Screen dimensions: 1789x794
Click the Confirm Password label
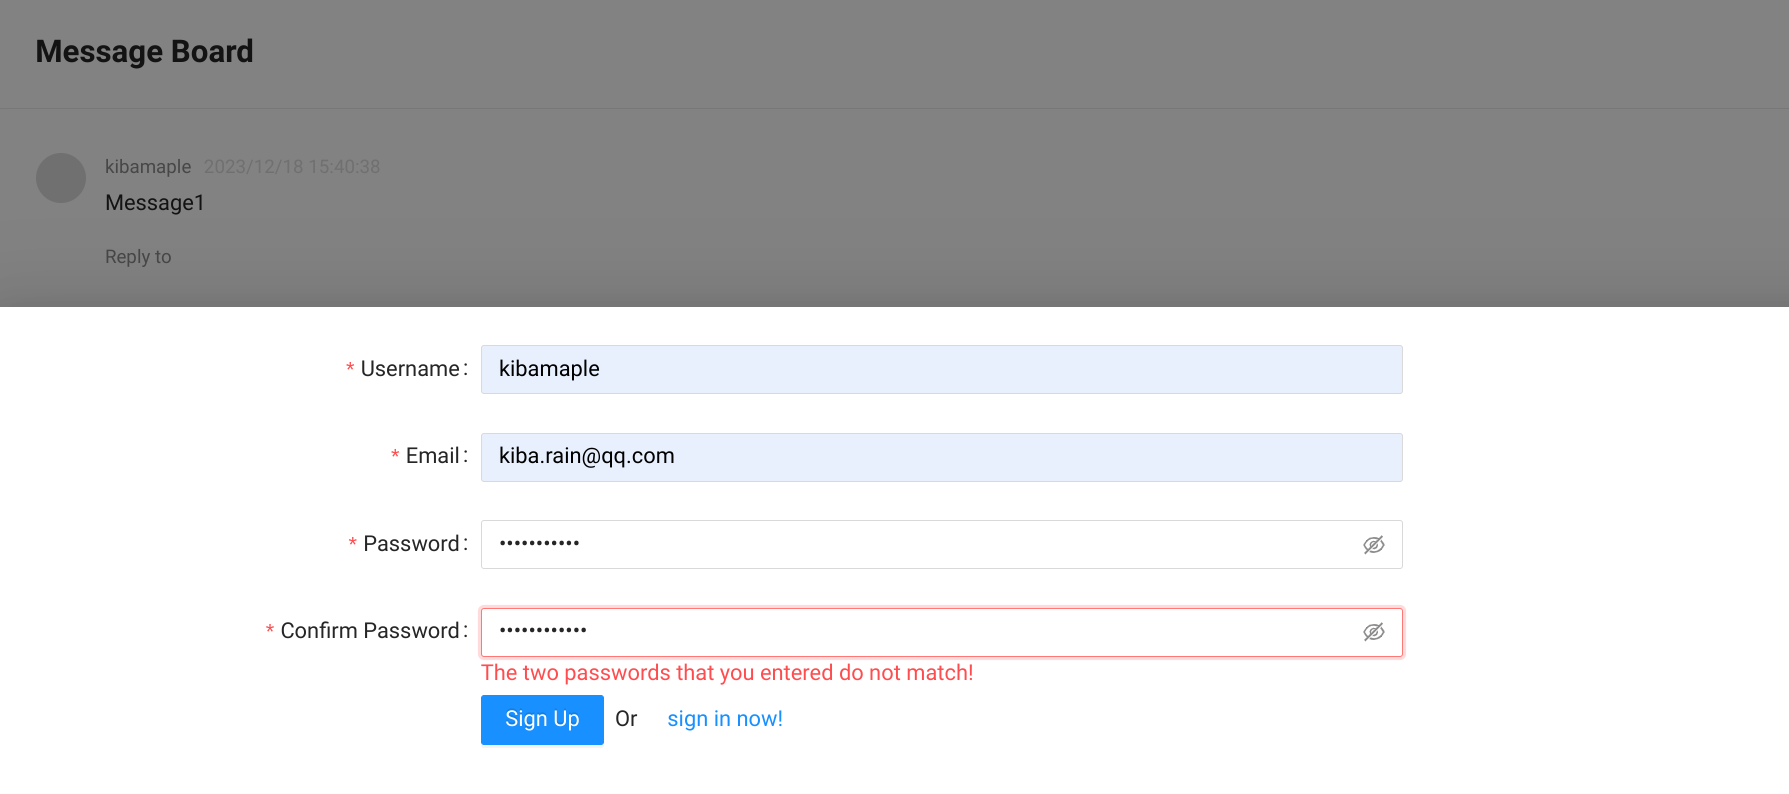tap(370, 631)
